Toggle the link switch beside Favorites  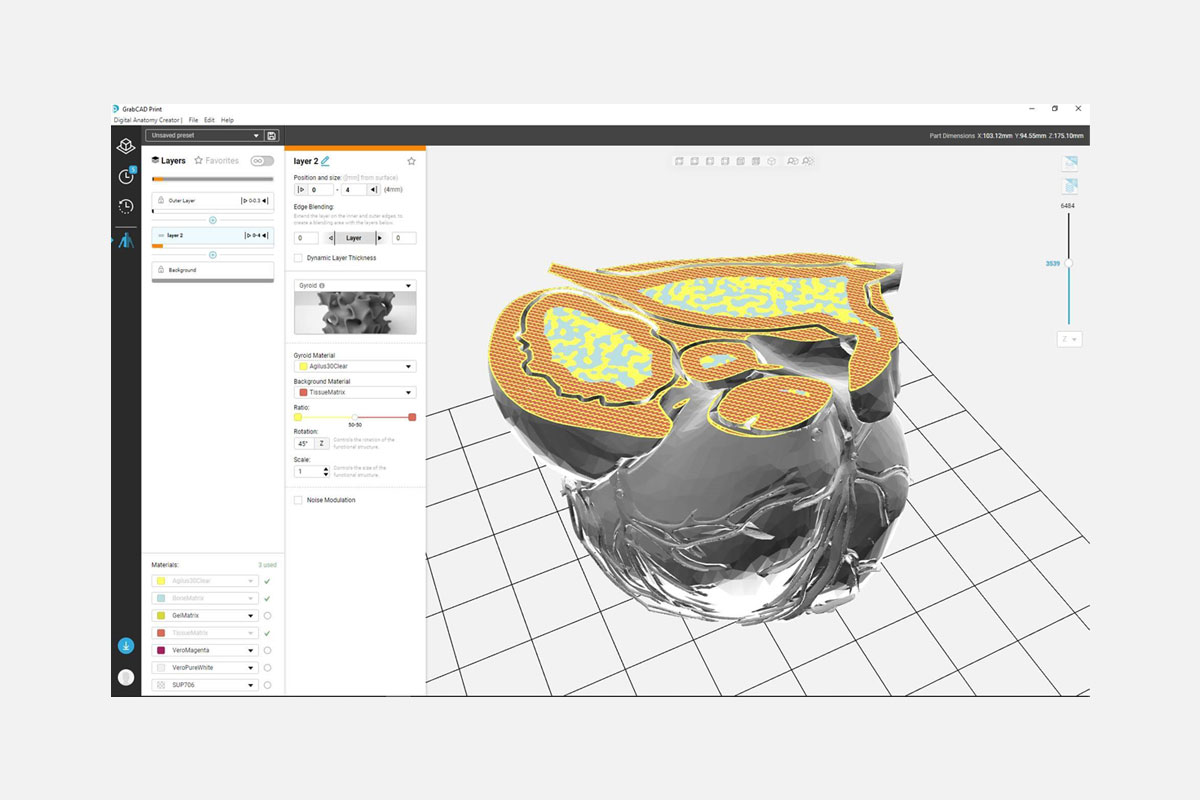[x=262, y=161]
